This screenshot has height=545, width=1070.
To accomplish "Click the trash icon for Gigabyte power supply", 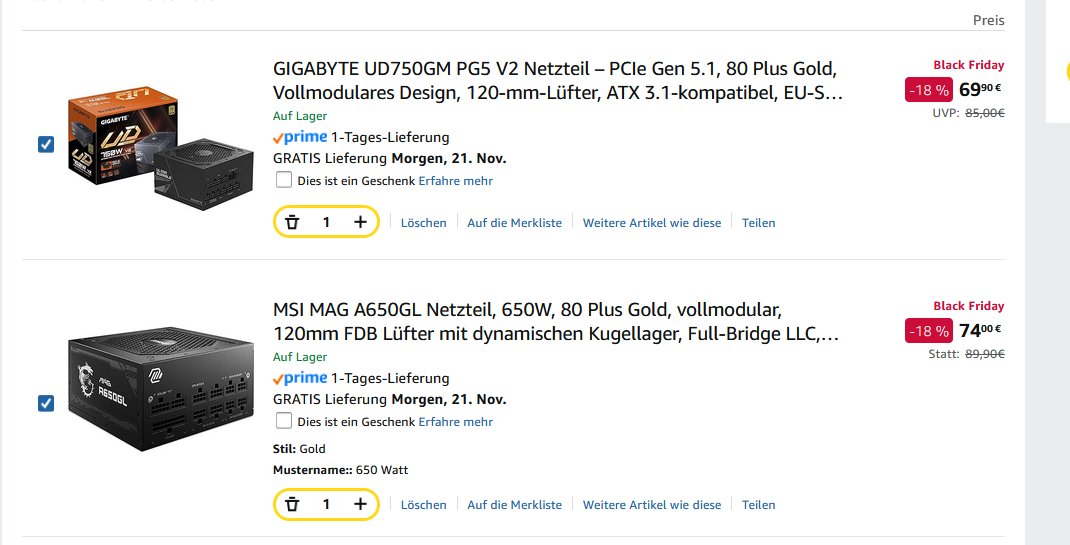I will [x=292, y=222].
